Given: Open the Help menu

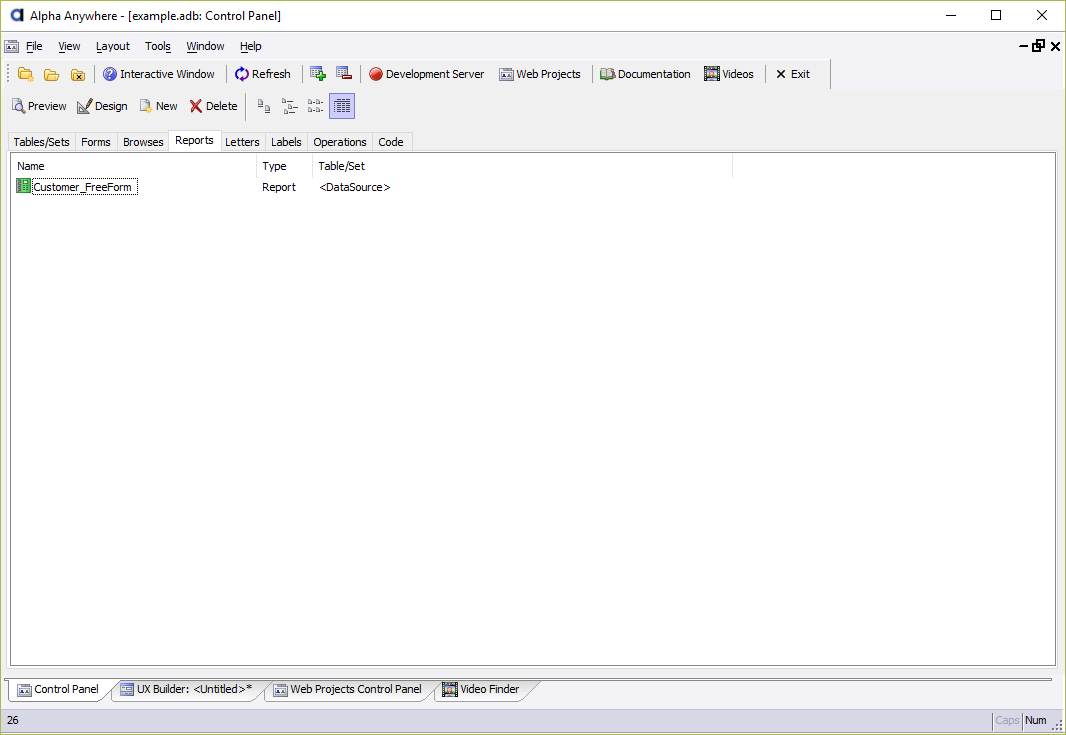Looking at the screenshot, I should [251, 46].
